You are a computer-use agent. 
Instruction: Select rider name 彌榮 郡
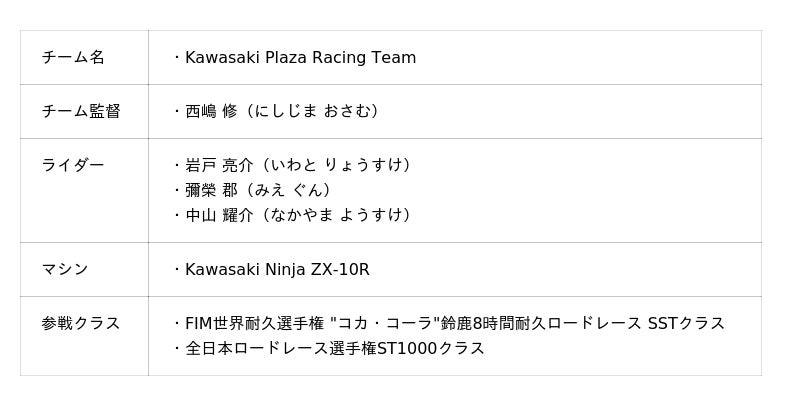click(x=211, y=190)
